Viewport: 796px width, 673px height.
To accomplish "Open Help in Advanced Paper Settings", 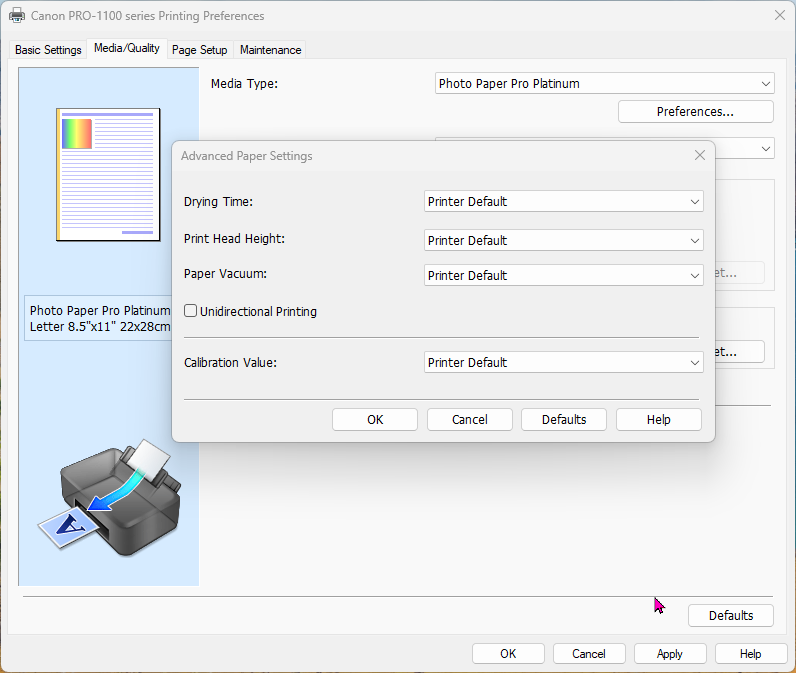I will [658, 420].
